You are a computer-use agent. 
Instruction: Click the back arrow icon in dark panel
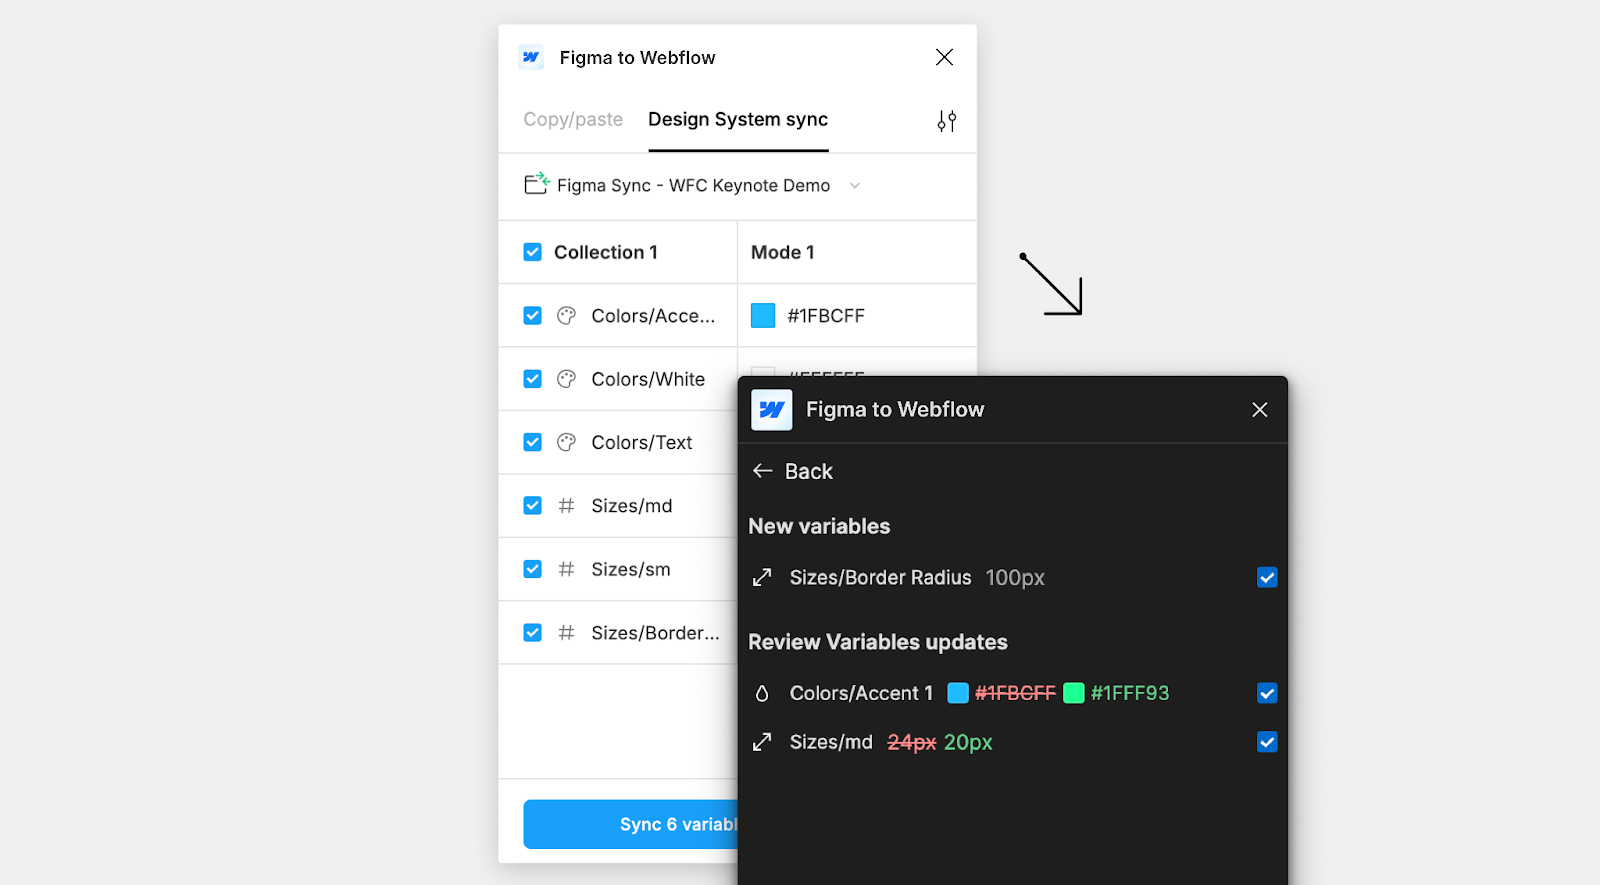[x=763, y=471]
